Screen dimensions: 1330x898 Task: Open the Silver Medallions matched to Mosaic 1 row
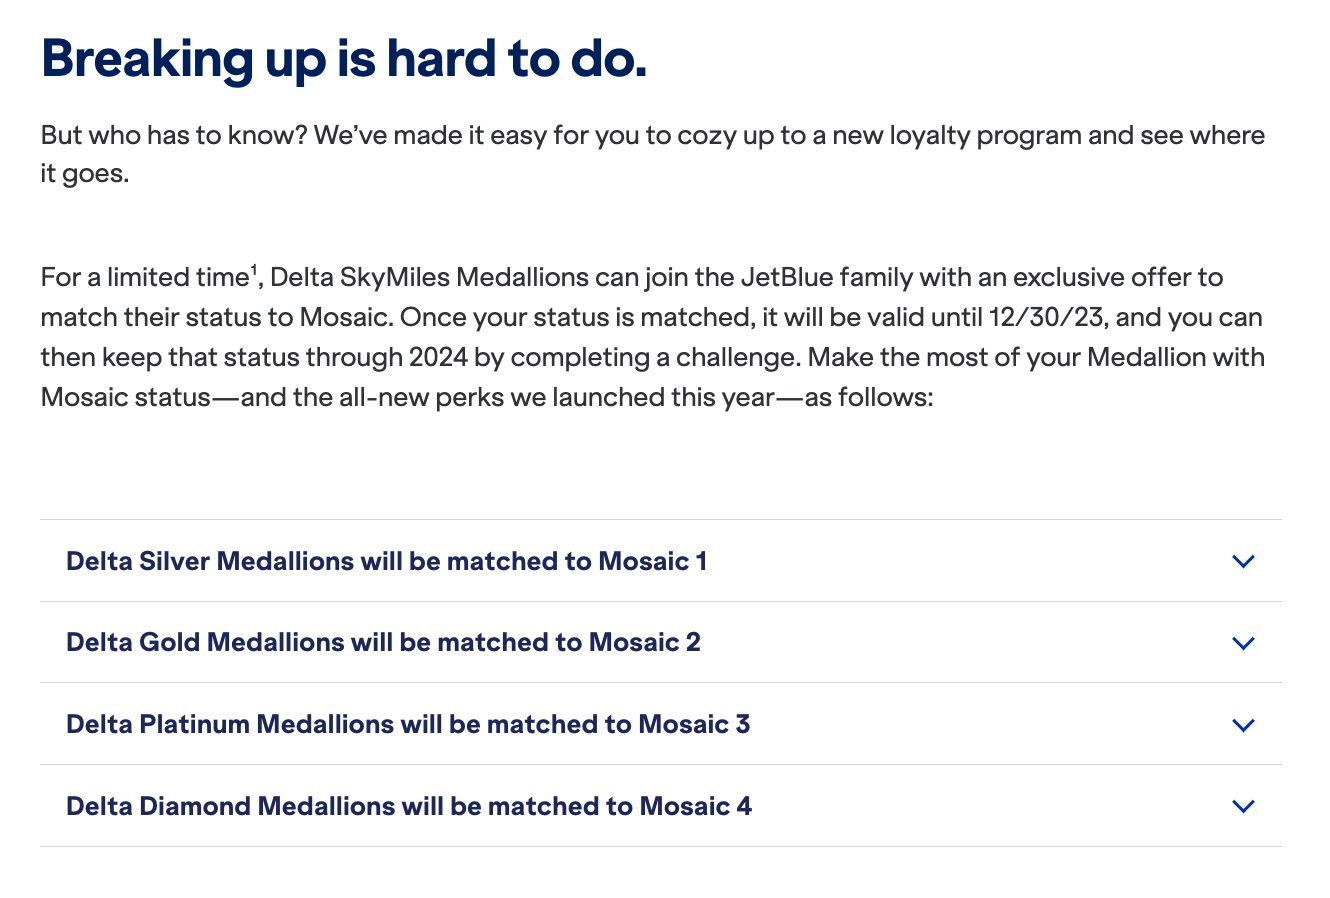pyautogui.click(x=661, y=561)
